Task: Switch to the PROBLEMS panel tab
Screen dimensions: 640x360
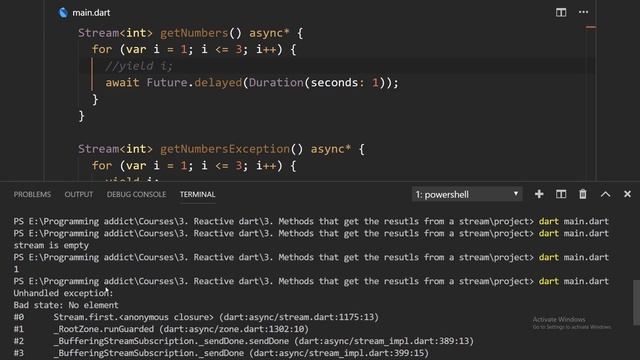Action: 32,194
